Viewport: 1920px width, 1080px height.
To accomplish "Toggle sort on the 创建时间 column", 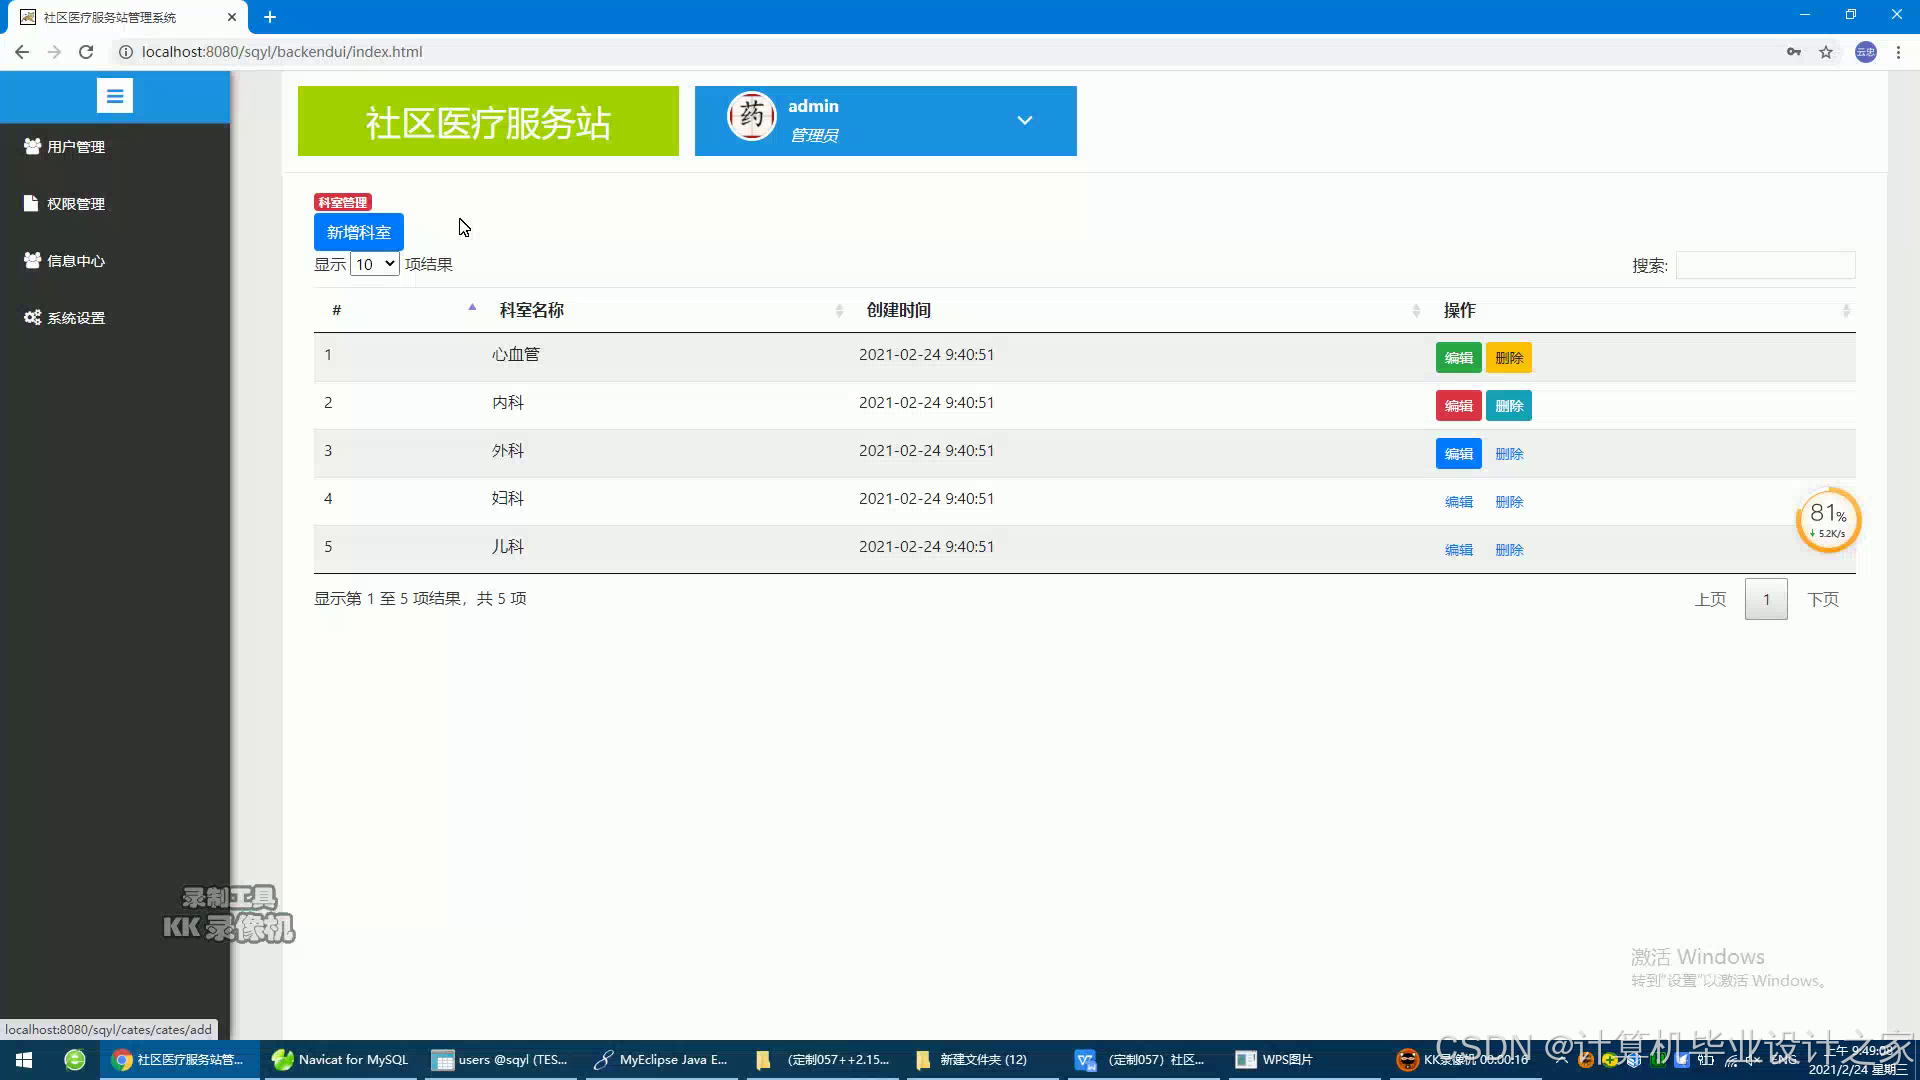I will coord(898,310).
